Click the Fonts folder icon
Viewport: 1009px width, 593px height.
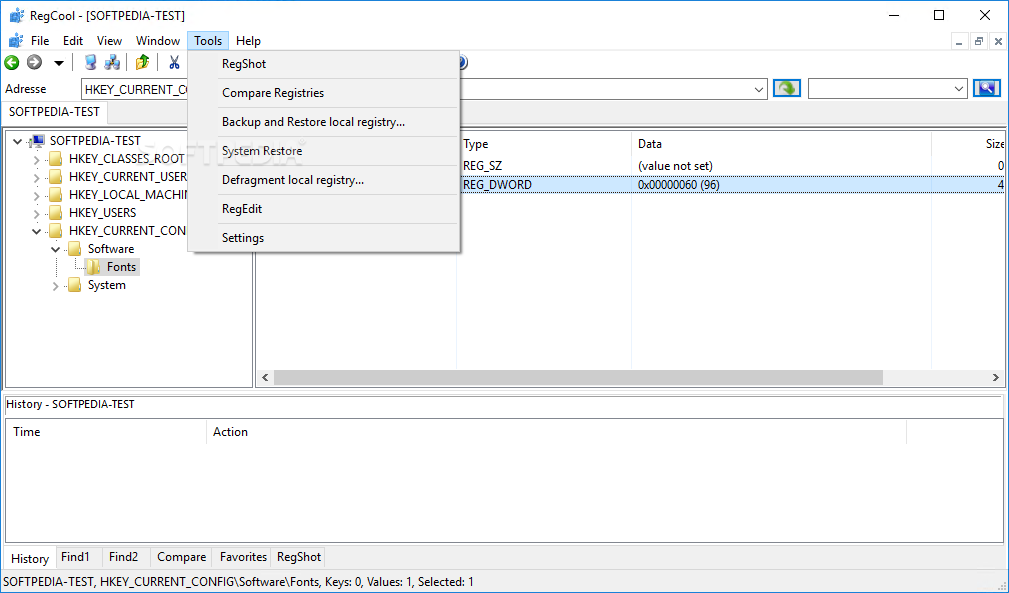click(93, 266)
